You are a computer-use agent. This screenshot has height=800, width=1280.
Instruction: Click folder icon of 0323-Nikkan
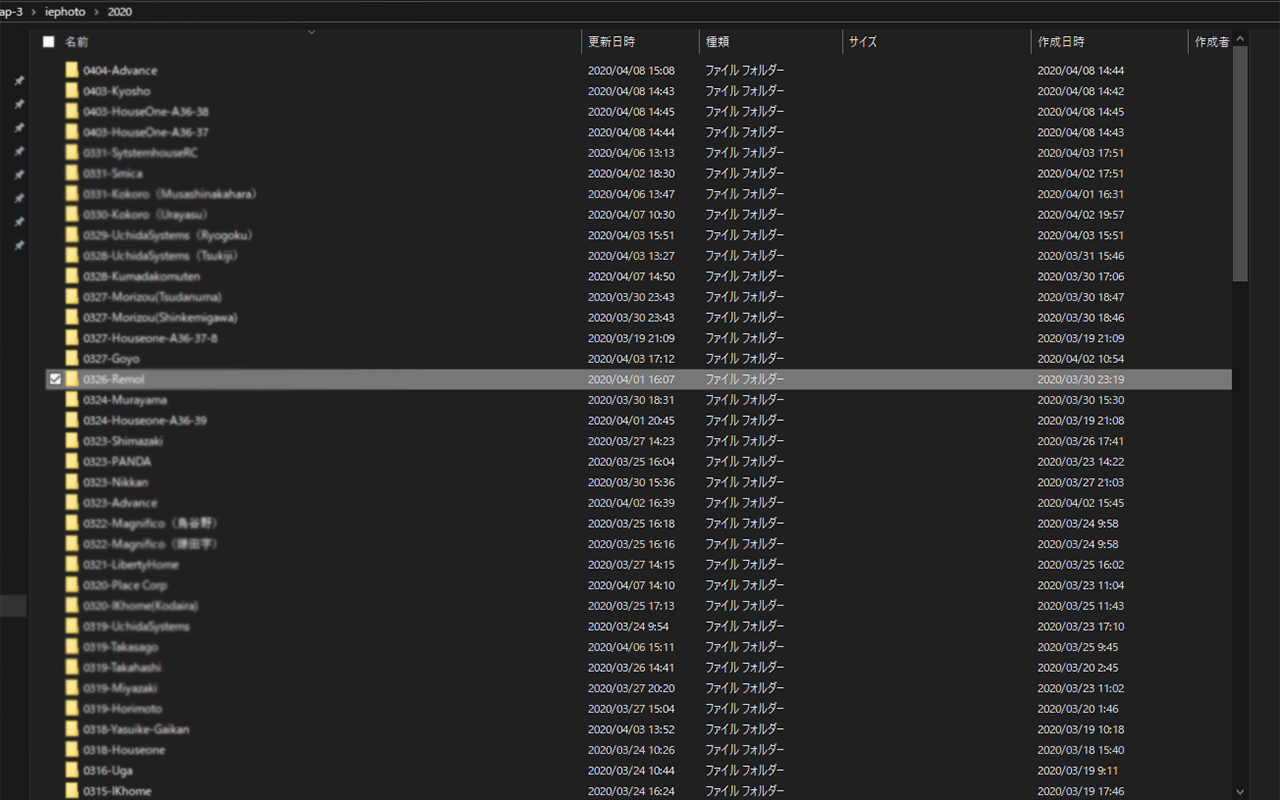pos(72,482)
